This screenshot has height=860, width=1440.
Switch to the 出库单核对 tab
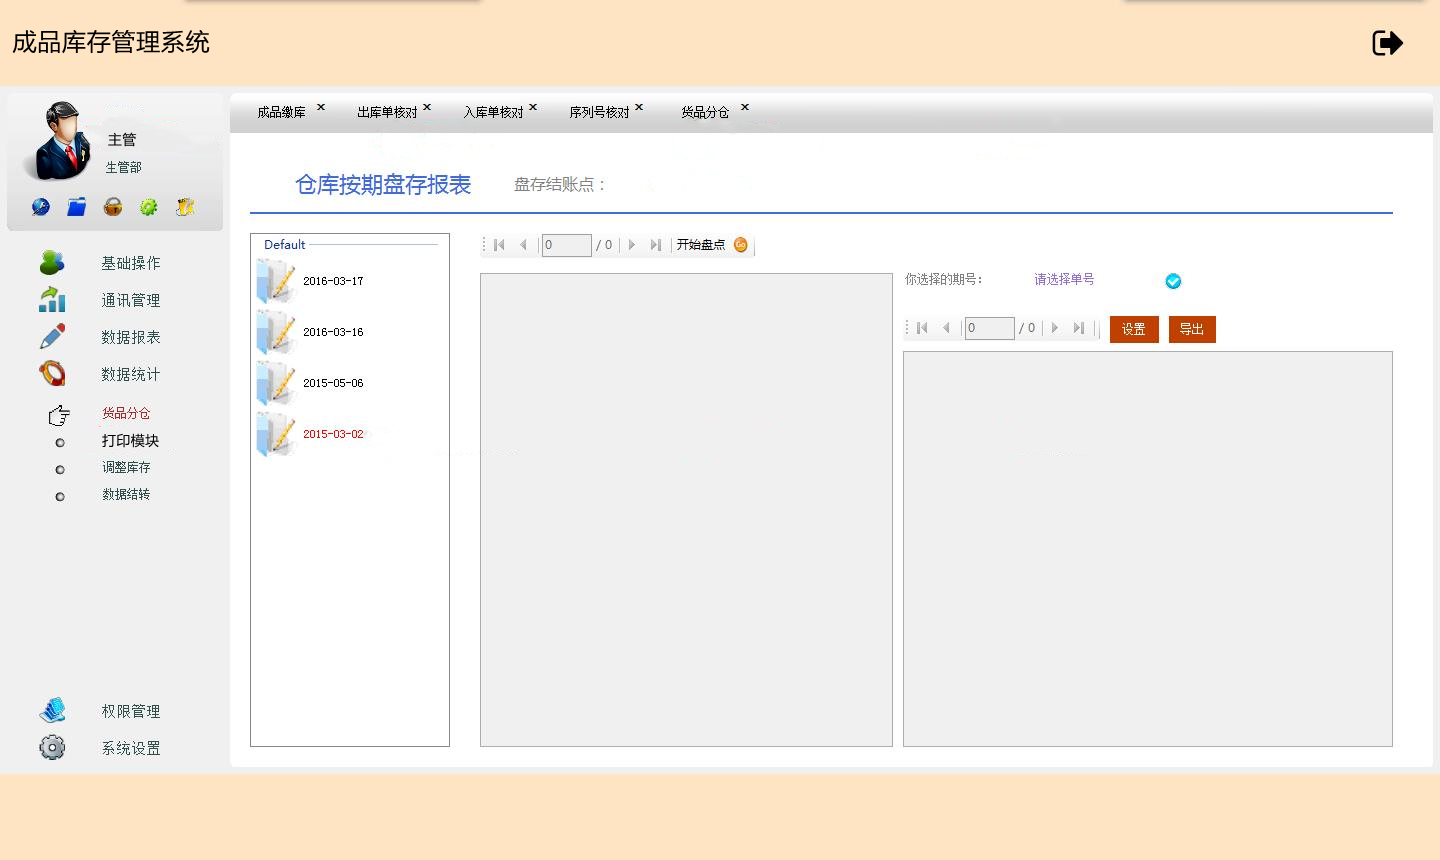tap(387, 112)
